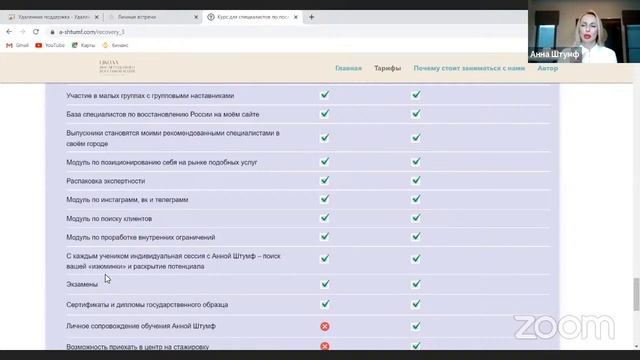This screenshot has height=360, width=640.
Task: Click second checkmark in Сертификаты и дипломы row
Action: tap(416, 304)
